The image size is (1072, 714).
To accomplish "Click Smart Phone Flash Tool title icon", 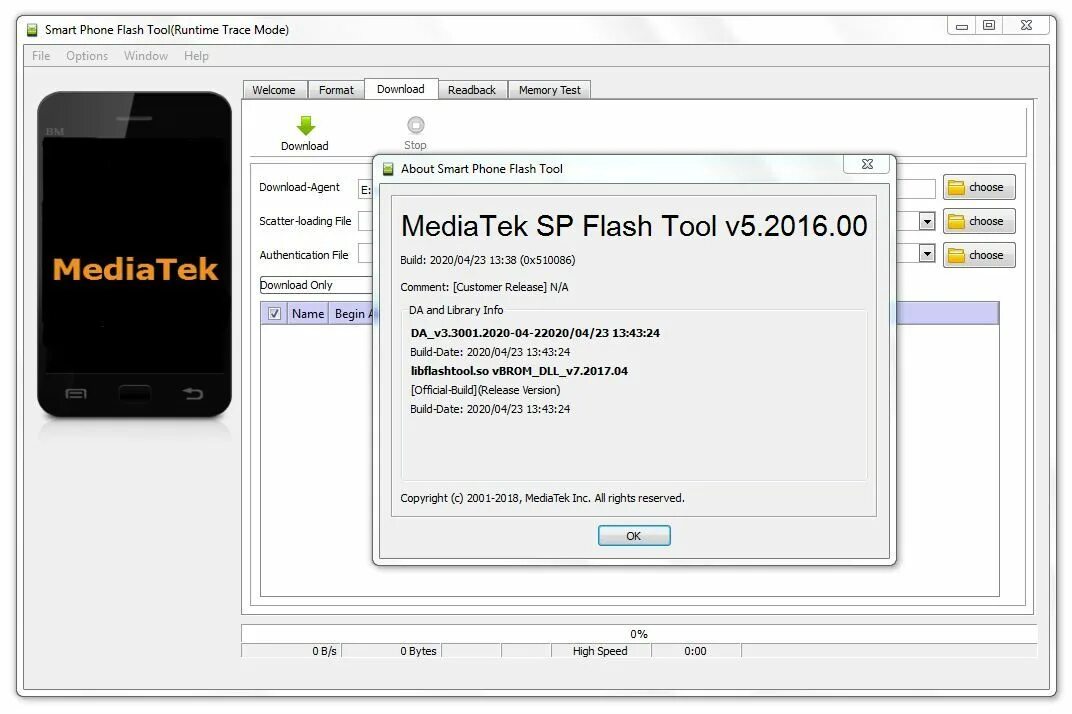I will pyautogui.click(x=32, y=30).
